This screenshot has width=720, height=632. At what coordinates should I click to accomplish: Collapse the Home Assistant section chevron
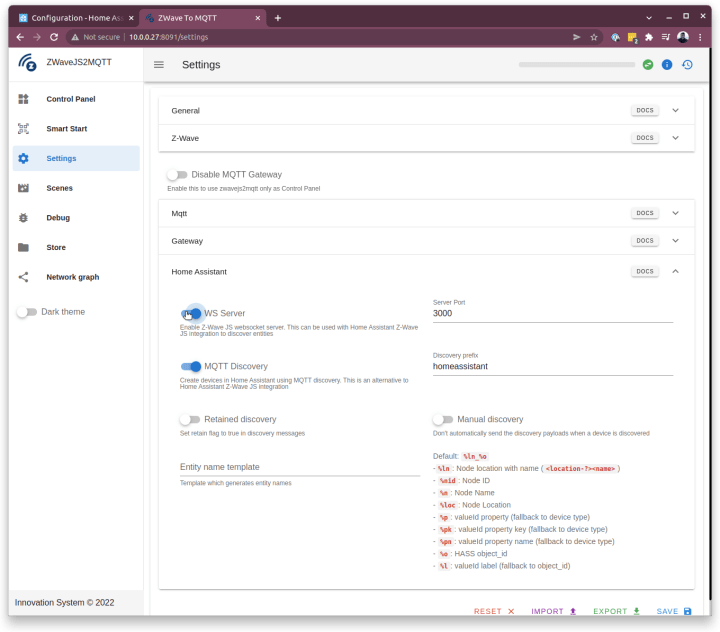[675, 271]
